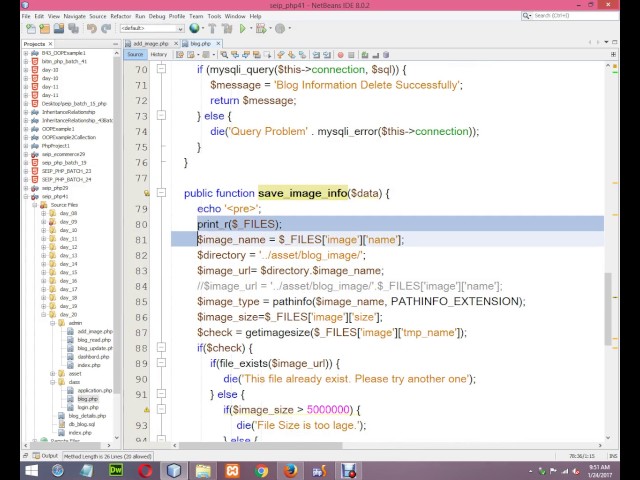Click the Shift Line Left icon

pos(316,55)
